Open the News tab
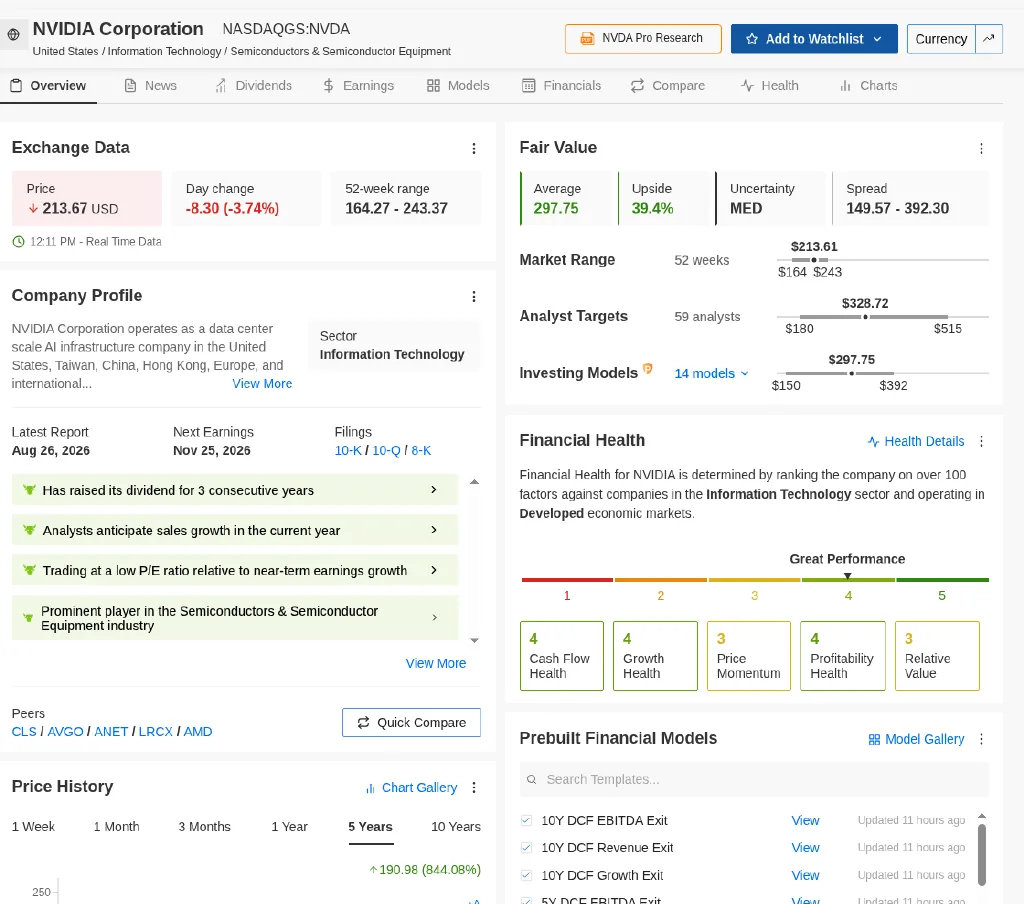The image size is (1024, 904). point(150,86)
